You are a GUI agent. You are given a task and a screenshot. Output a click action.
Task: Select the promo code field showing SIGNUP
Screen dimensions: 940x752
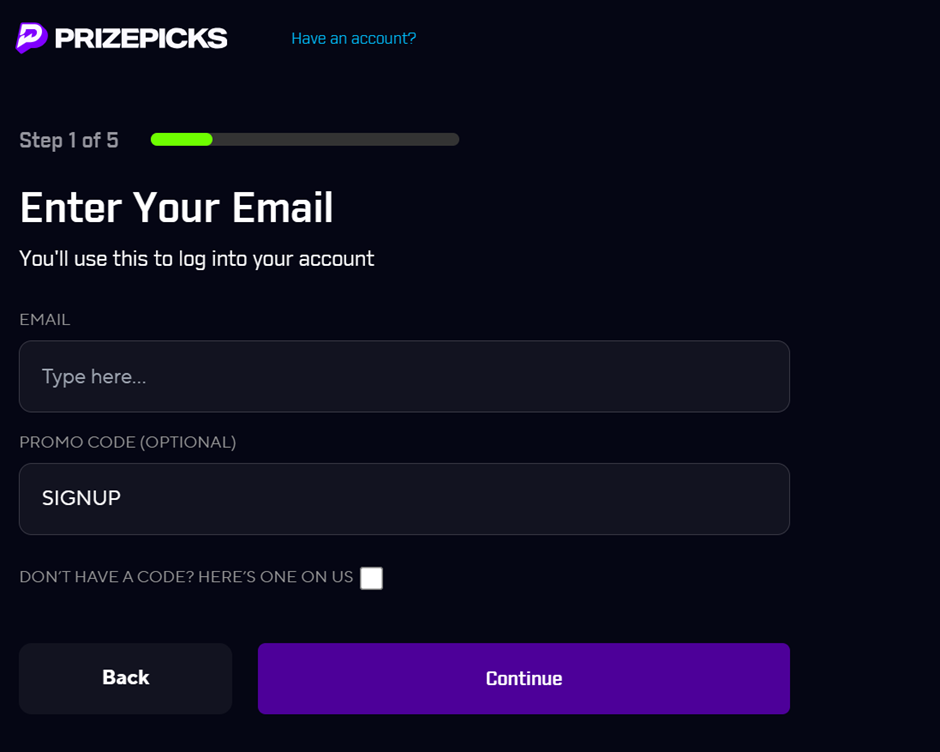[x=404, y=498]
